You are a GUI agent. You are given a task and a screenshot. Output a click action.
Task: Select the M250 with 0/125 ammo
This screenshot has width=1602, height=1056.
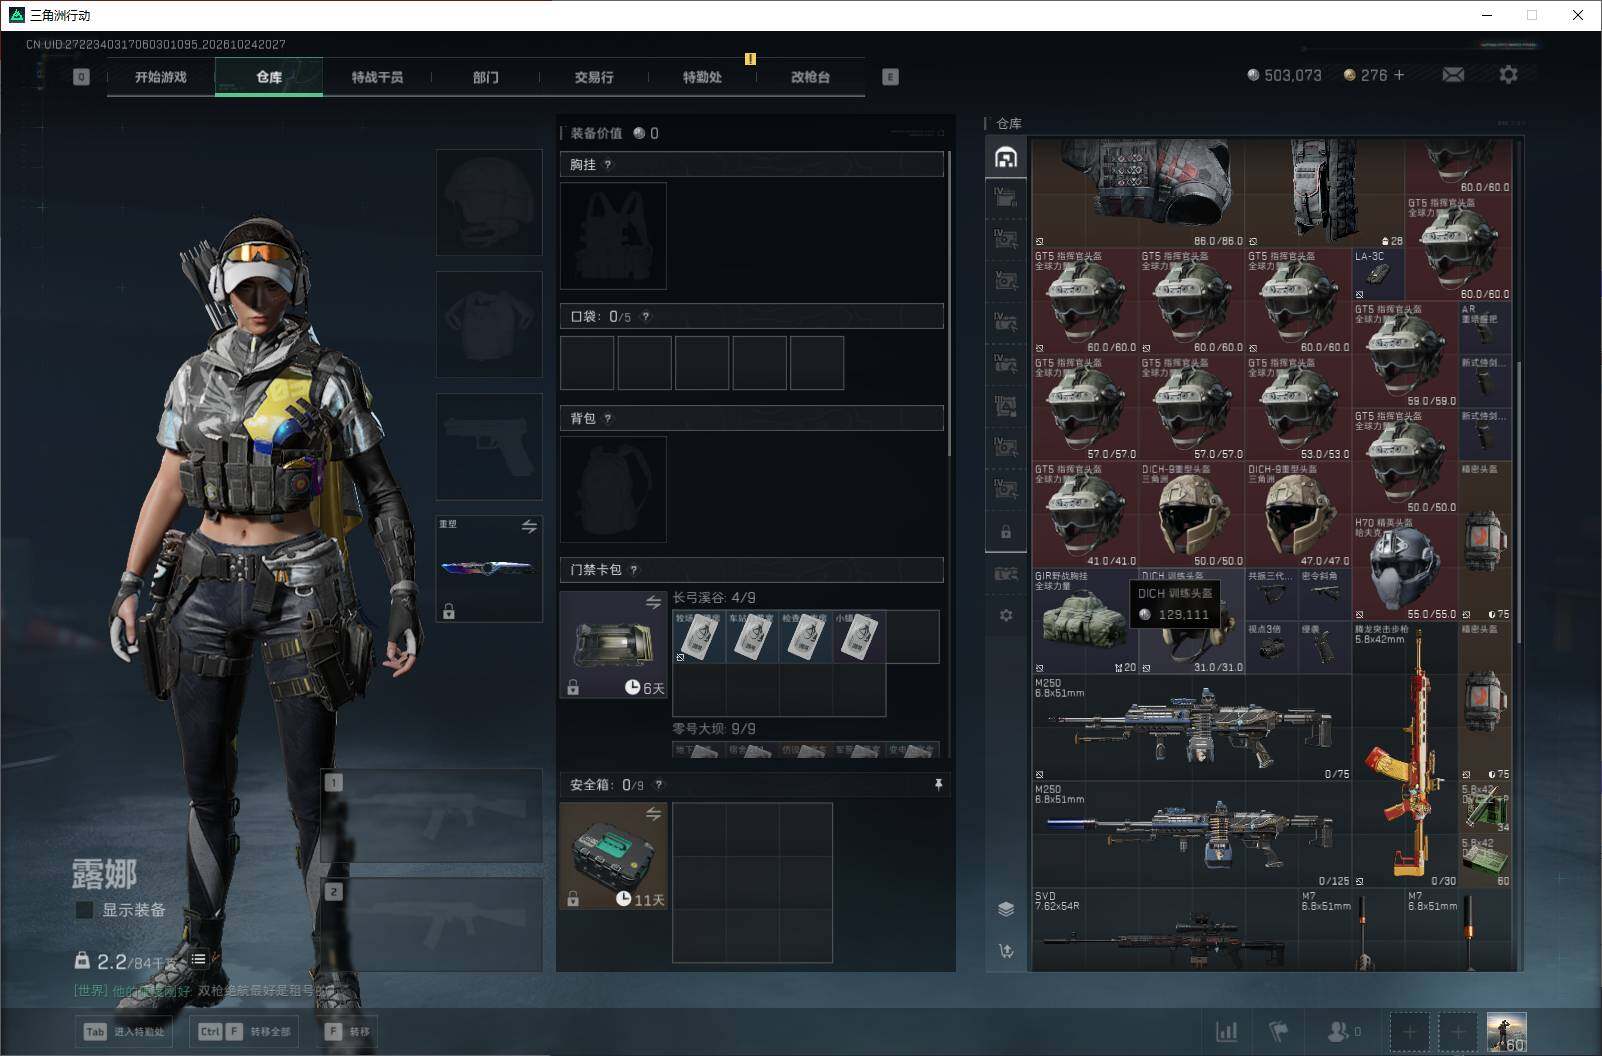coord(1192,835)
